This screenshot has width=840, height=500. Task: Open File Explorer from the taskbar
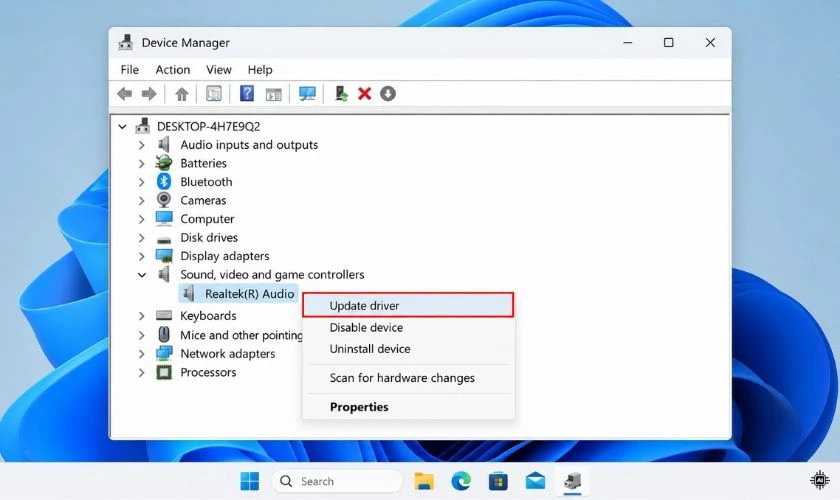point(424,481)
